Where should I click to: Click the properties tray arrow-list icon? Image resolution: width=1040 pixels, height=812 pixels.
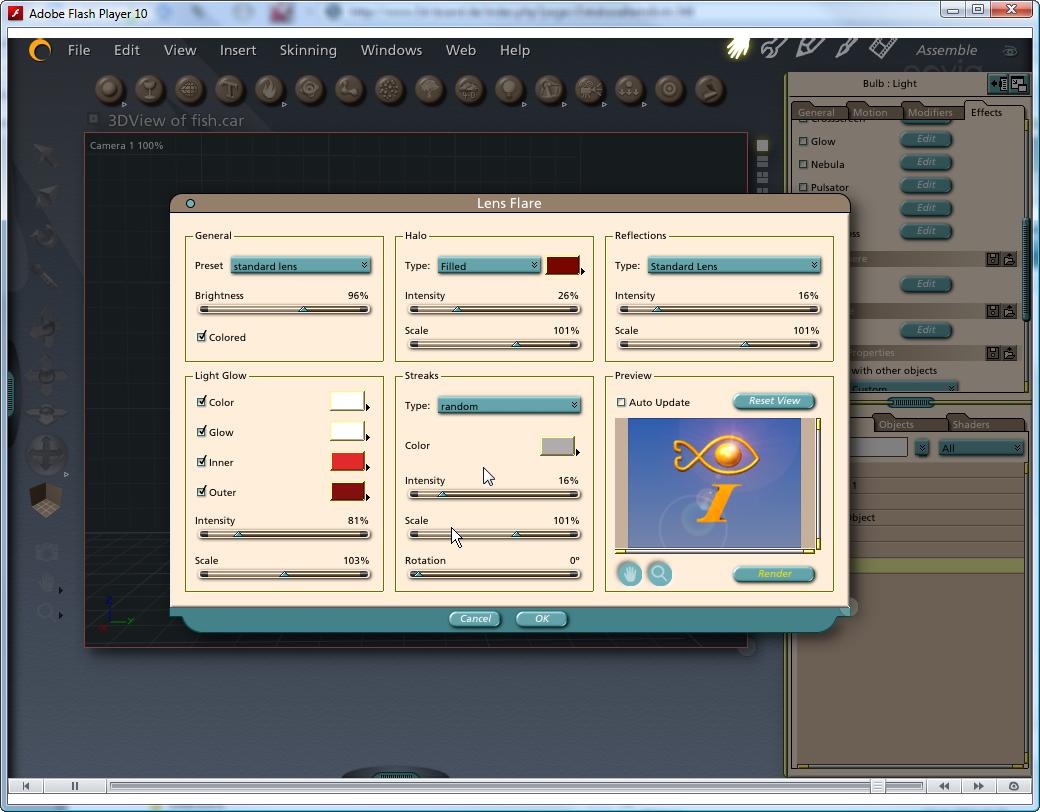tap(998, 84)
